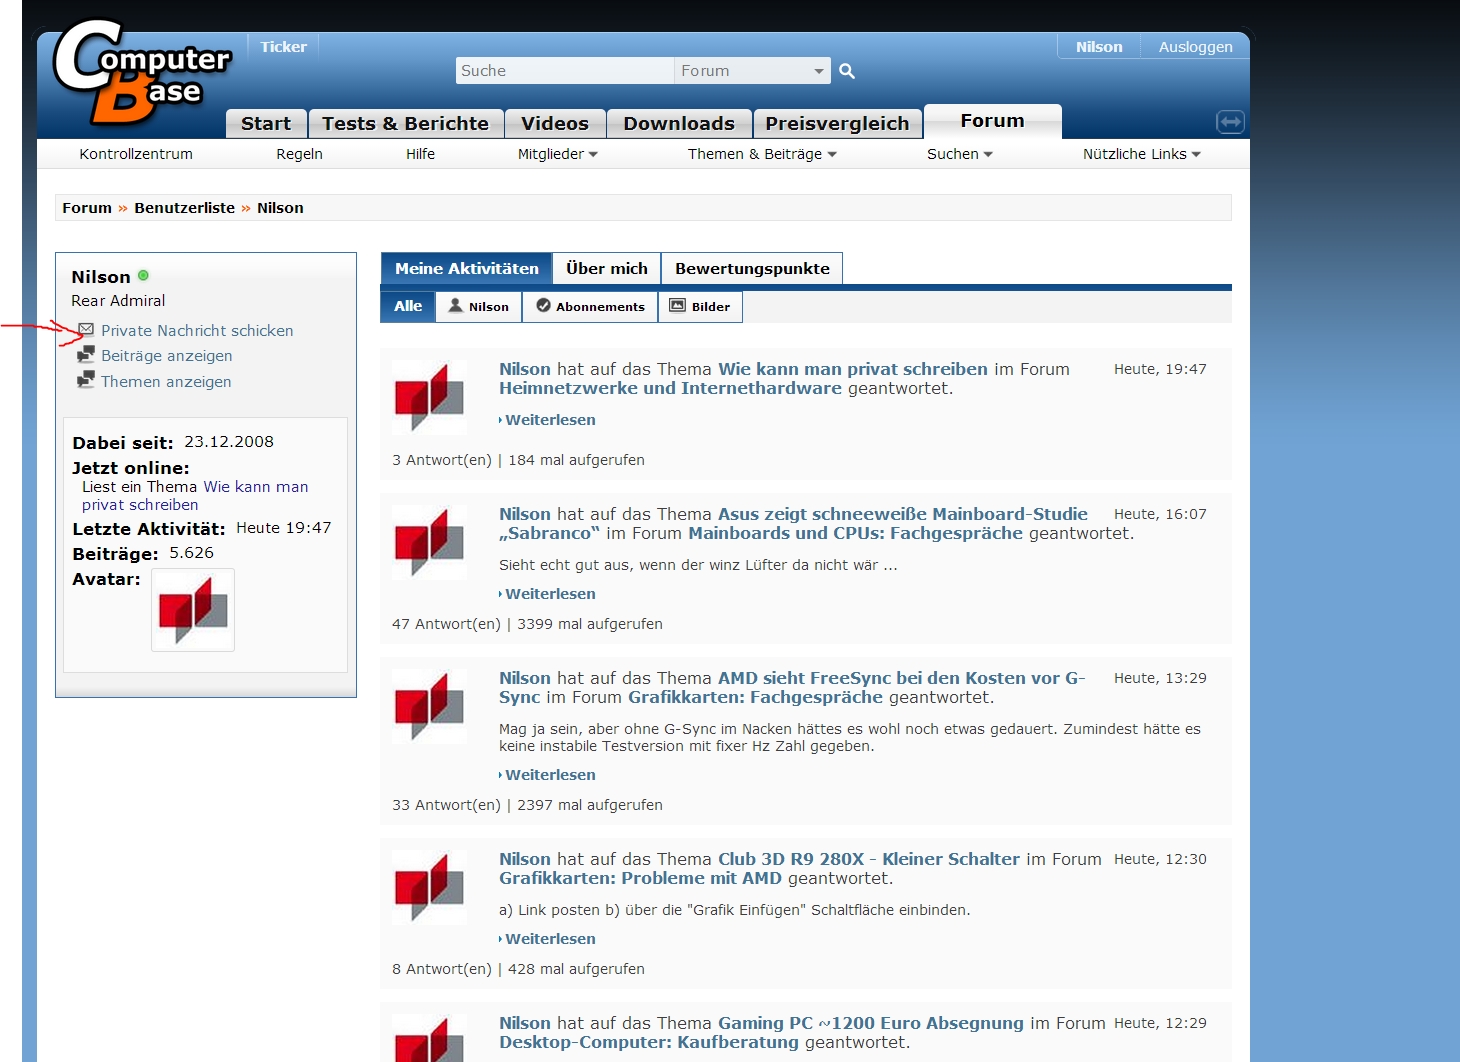The width and height of the screenshot is (1460, 1062).
Task: Expand the Suchen menu
Action: (x=959, y=154)
